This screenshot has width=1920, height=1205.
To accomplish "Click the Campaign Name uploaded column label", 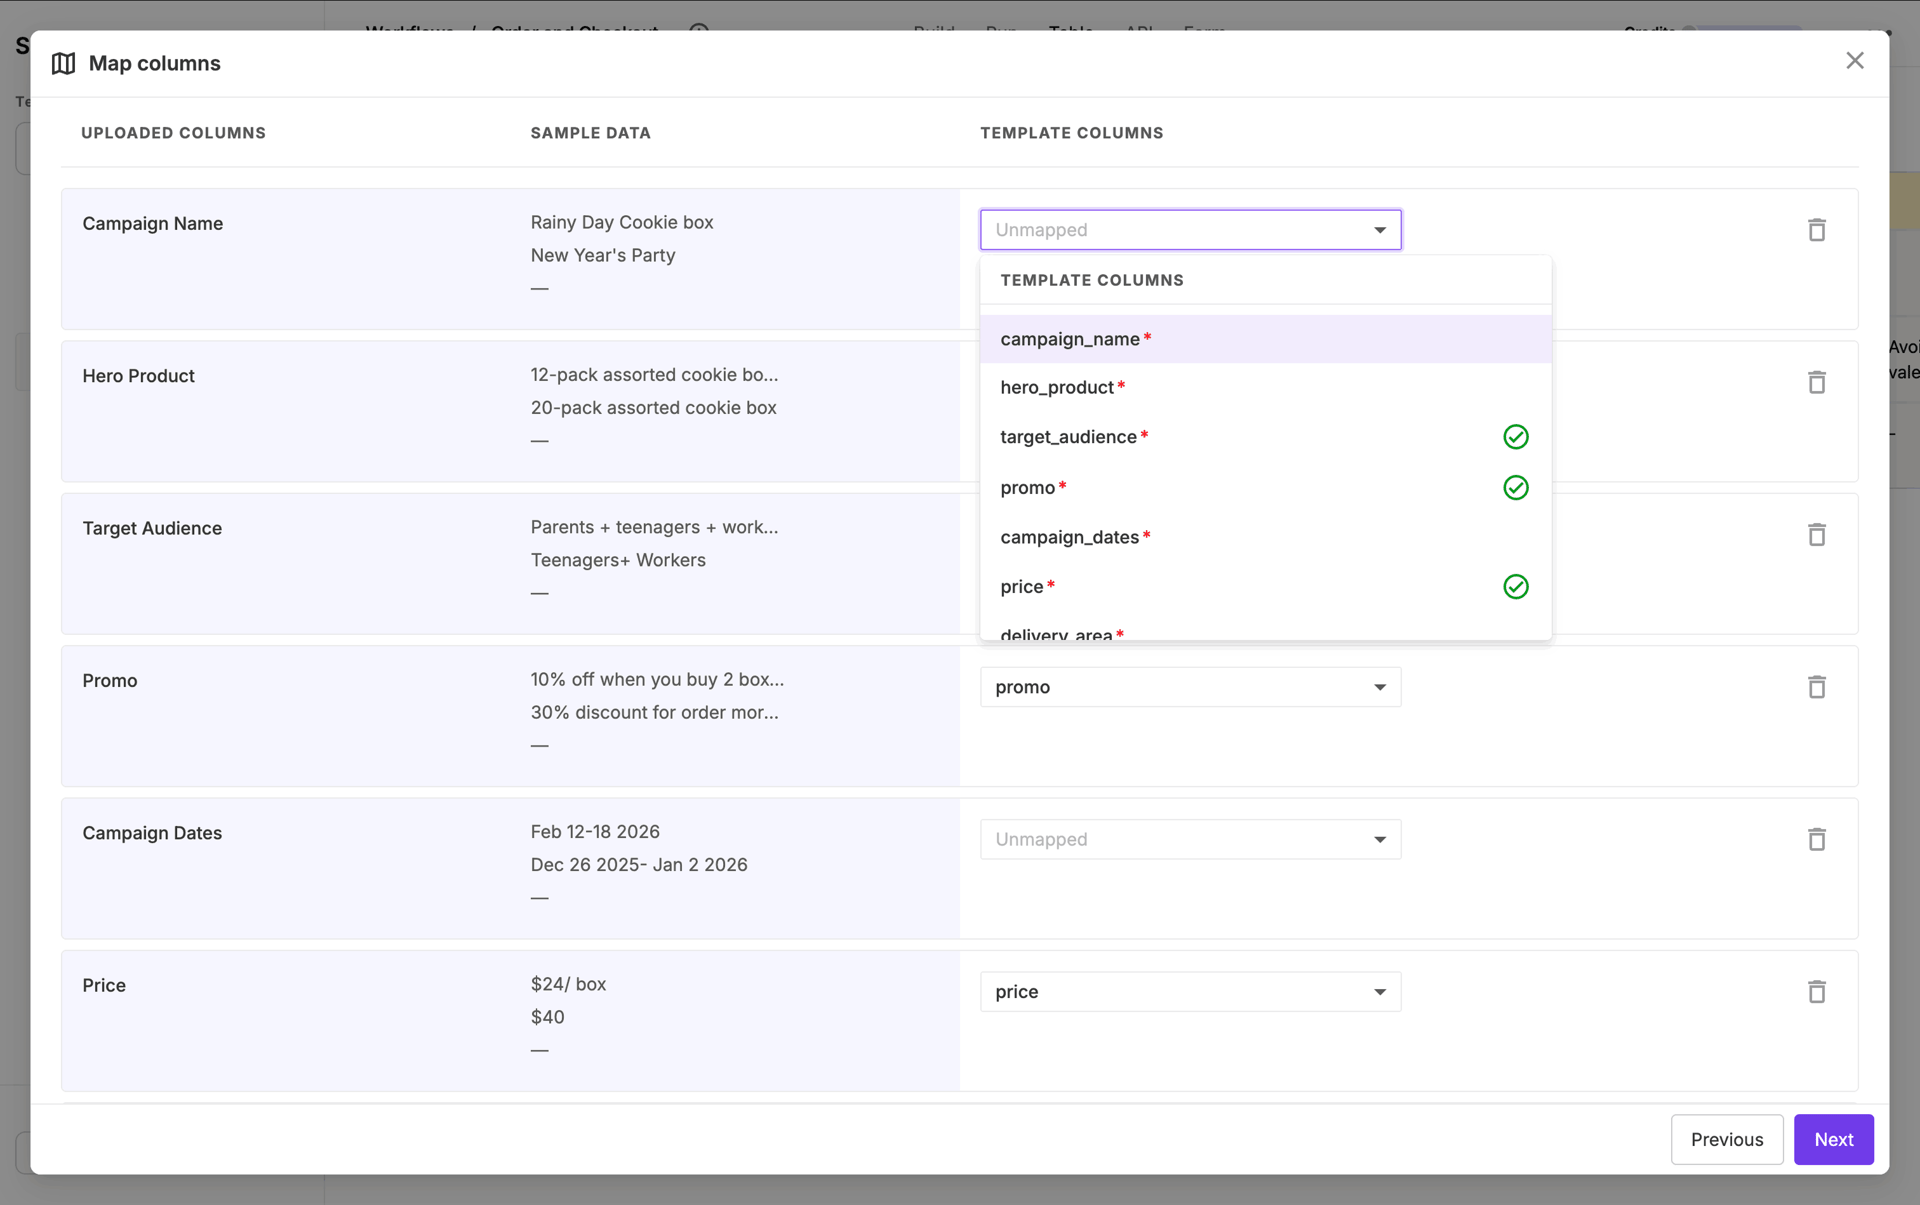I will [153, 223].
